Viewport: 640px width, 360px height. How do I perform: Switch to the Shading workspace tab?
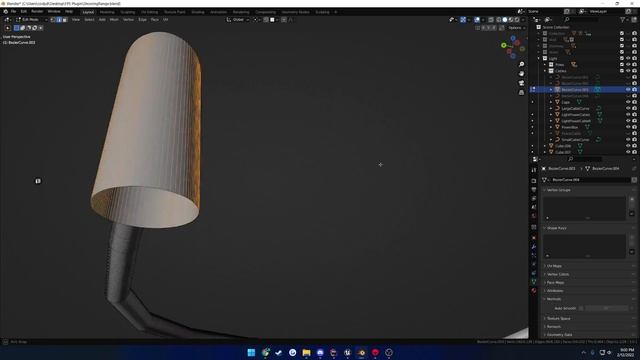click(198, 12)
